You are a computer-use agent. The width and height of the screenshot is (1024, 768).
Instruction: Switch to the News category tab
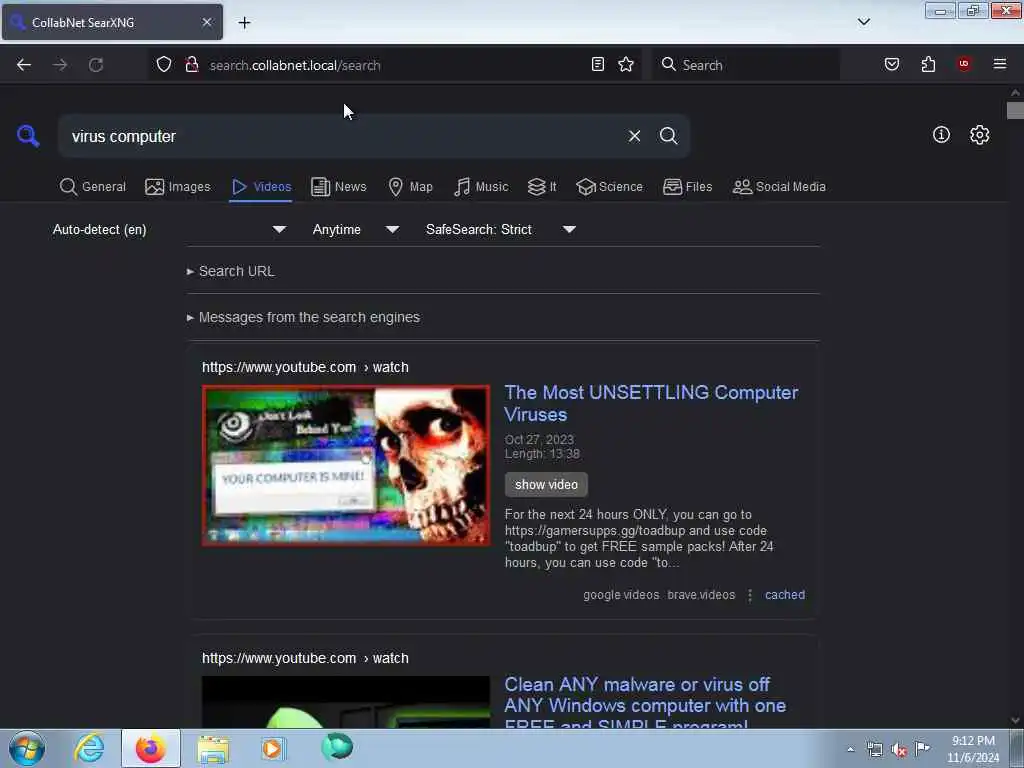point(339,187)
